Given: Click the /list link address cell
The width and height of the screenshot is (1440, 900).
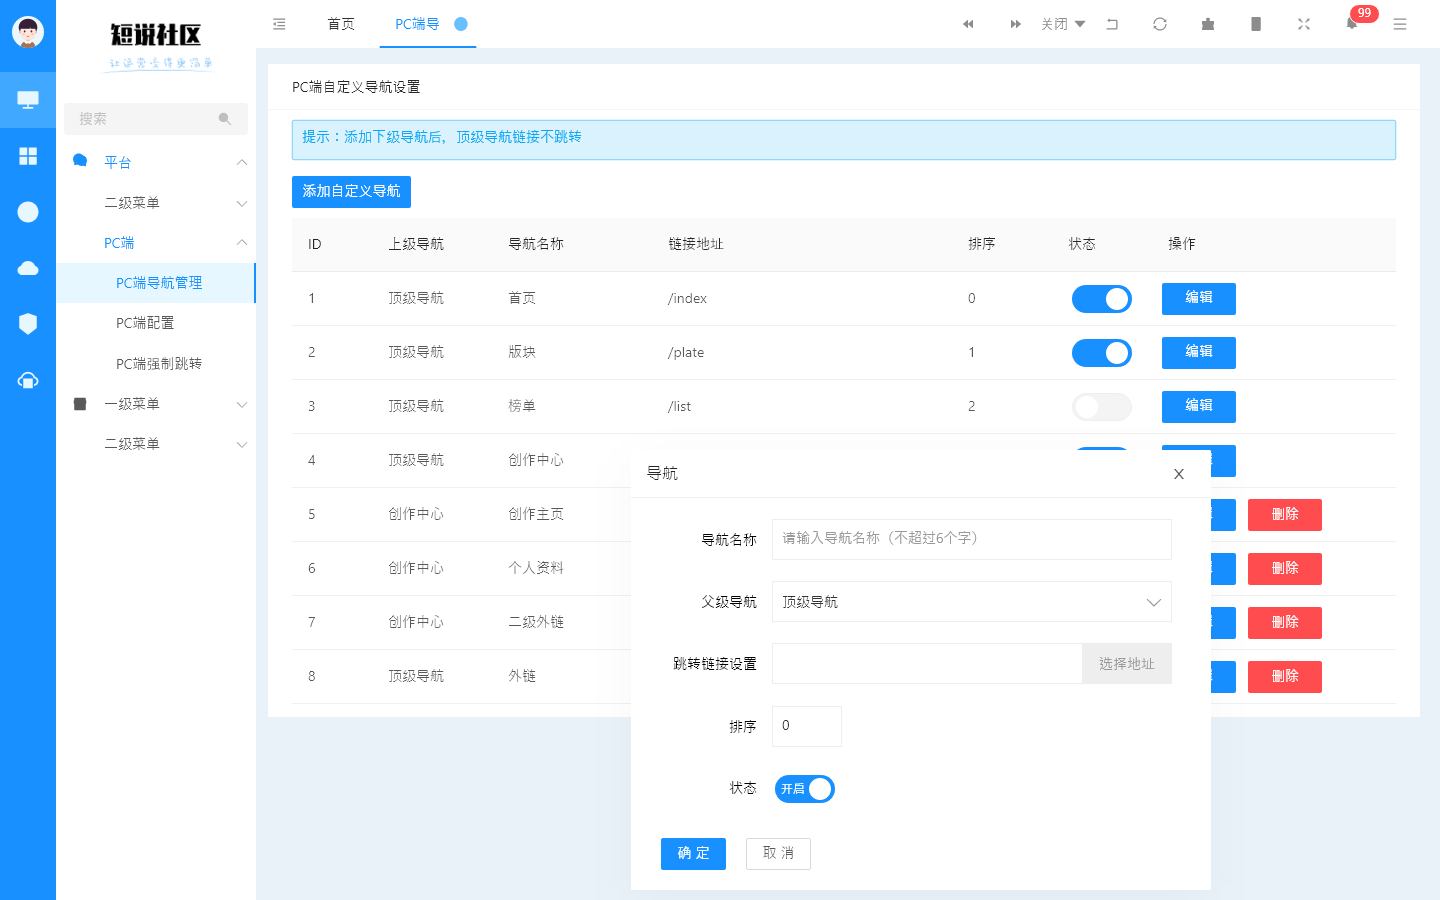Looking at the screenshot, I should click(x=679, y=407).
